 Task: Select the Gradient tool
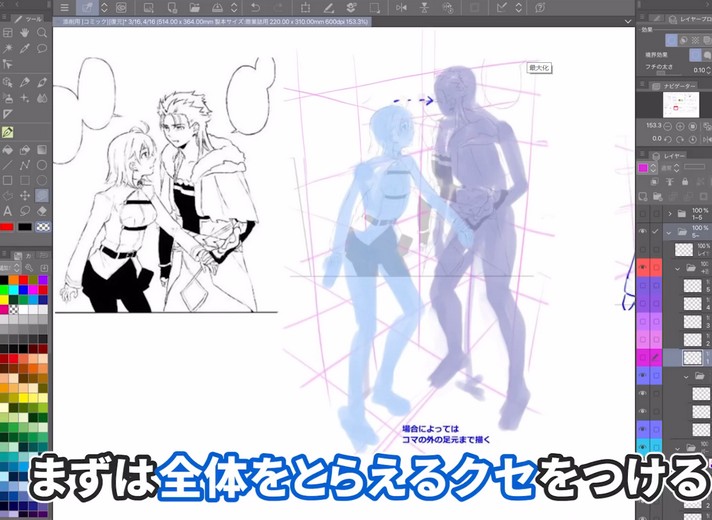pyautogui.click(x=42, y=150)
